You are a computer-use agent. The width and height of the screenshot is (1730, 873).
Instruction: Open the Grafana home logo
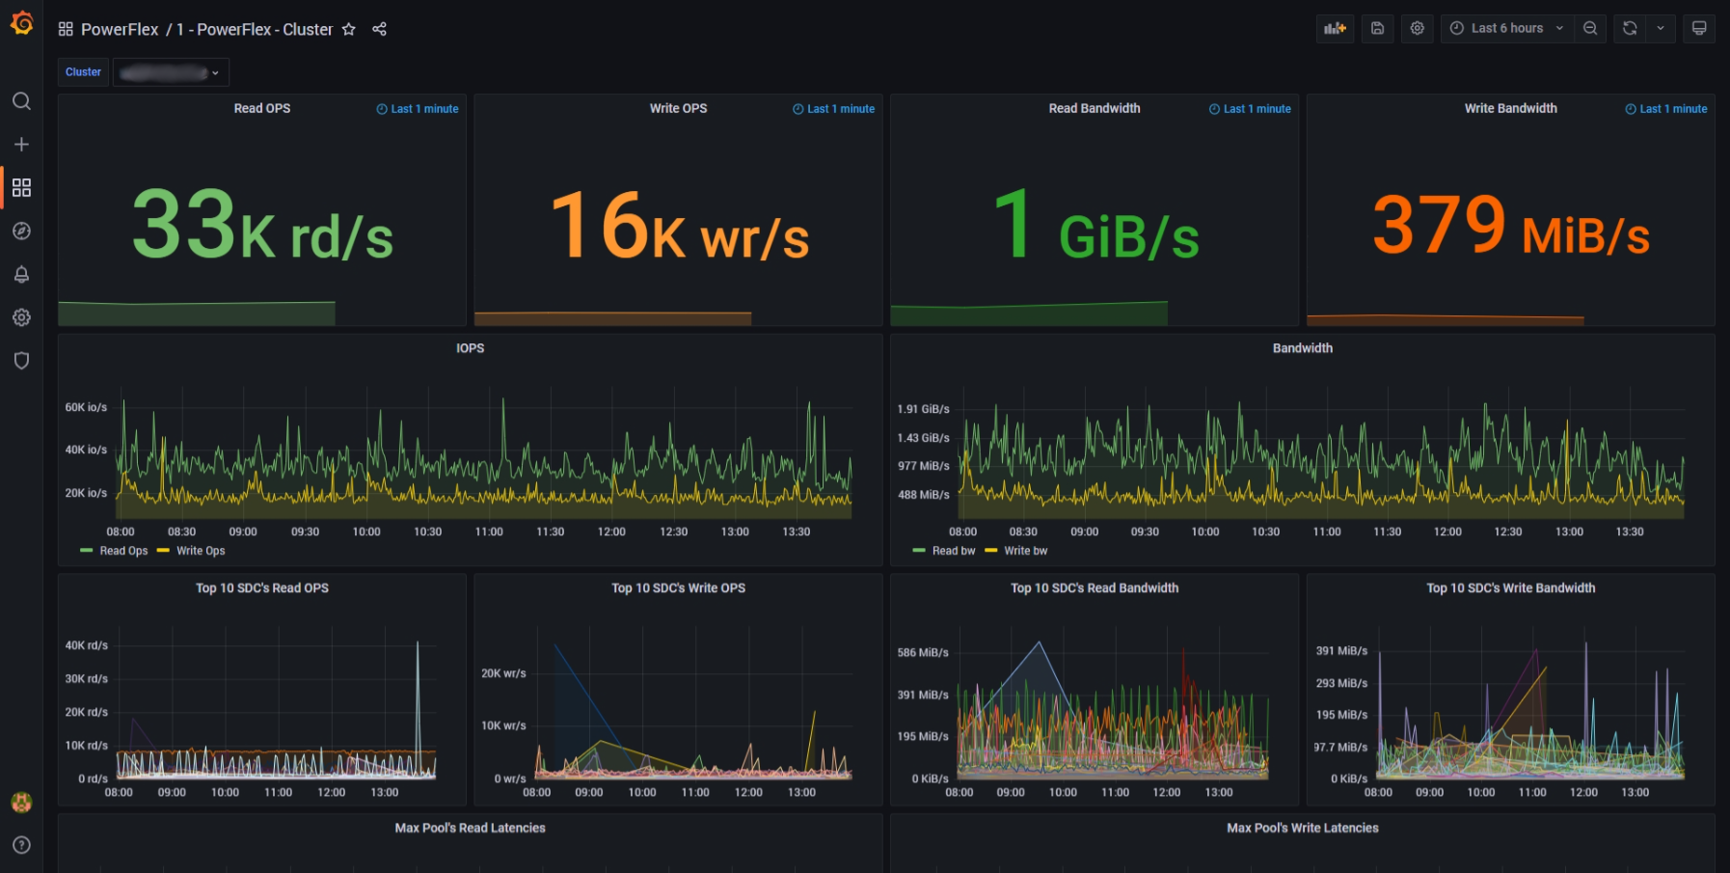(x=21, y=22)
